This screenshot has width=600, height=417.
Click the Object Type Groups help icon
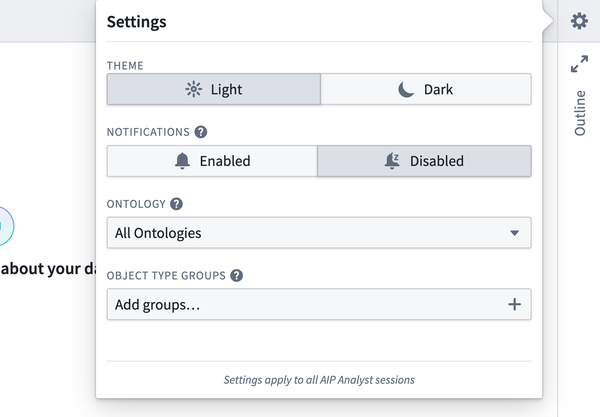pos(237,275)
